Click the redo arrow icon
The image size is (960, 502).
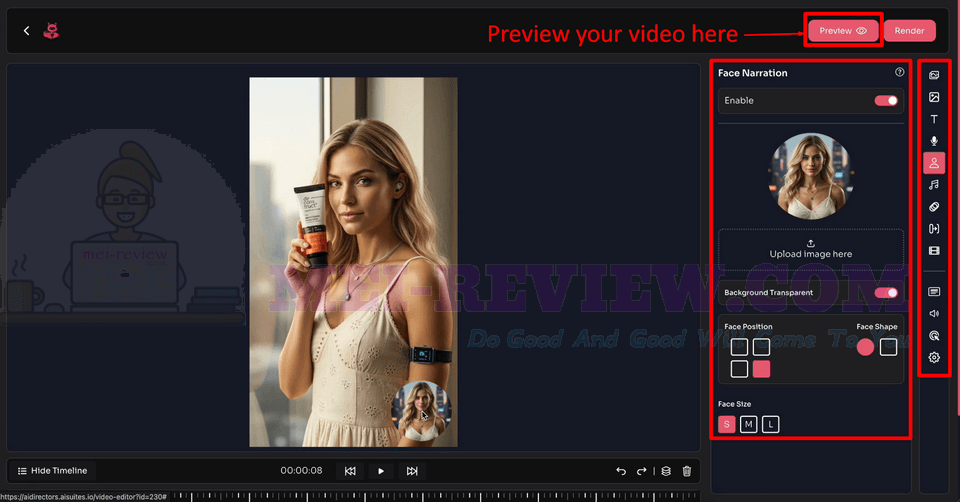(x=641, y=471)
